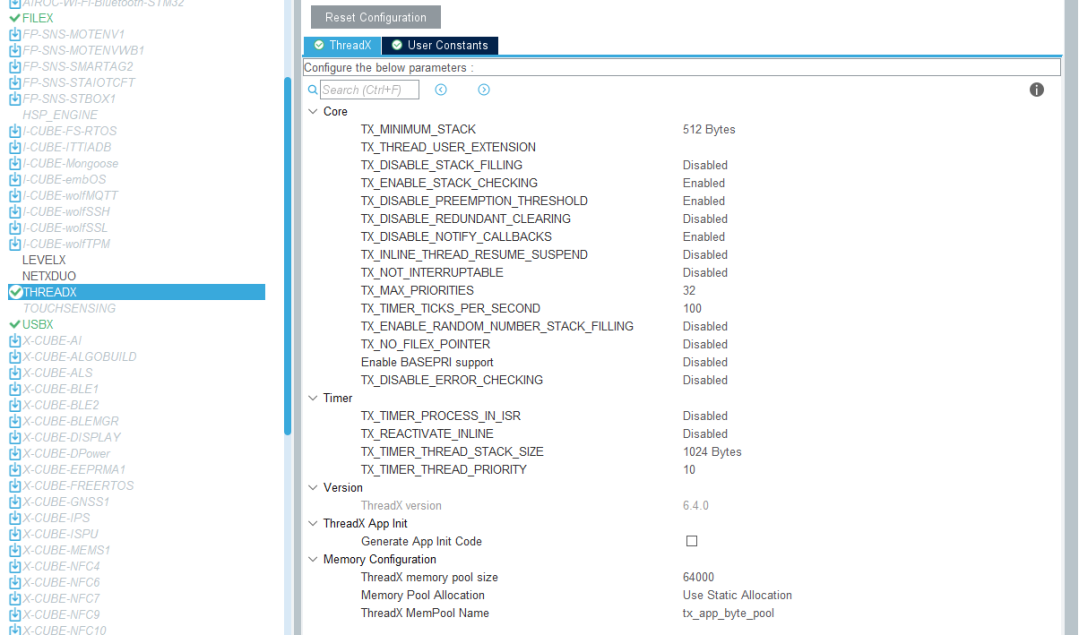Open TX_ENABLE_STACK_CHECKING value dropdown

[x=703, y=183]
